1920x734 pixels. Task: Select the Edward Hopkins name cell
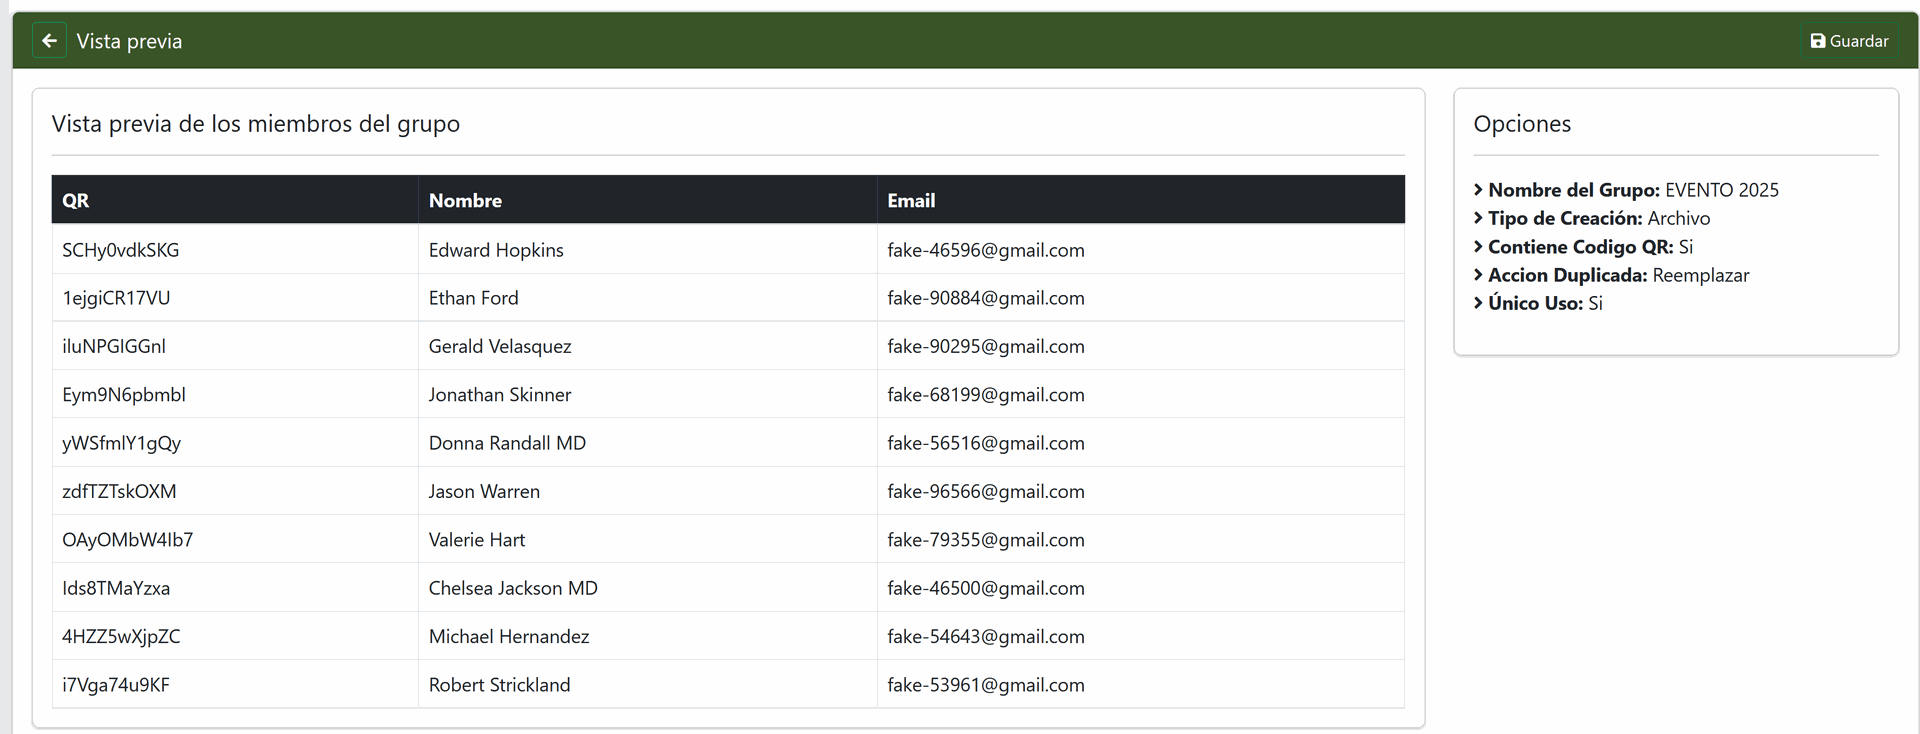(496, 250)
